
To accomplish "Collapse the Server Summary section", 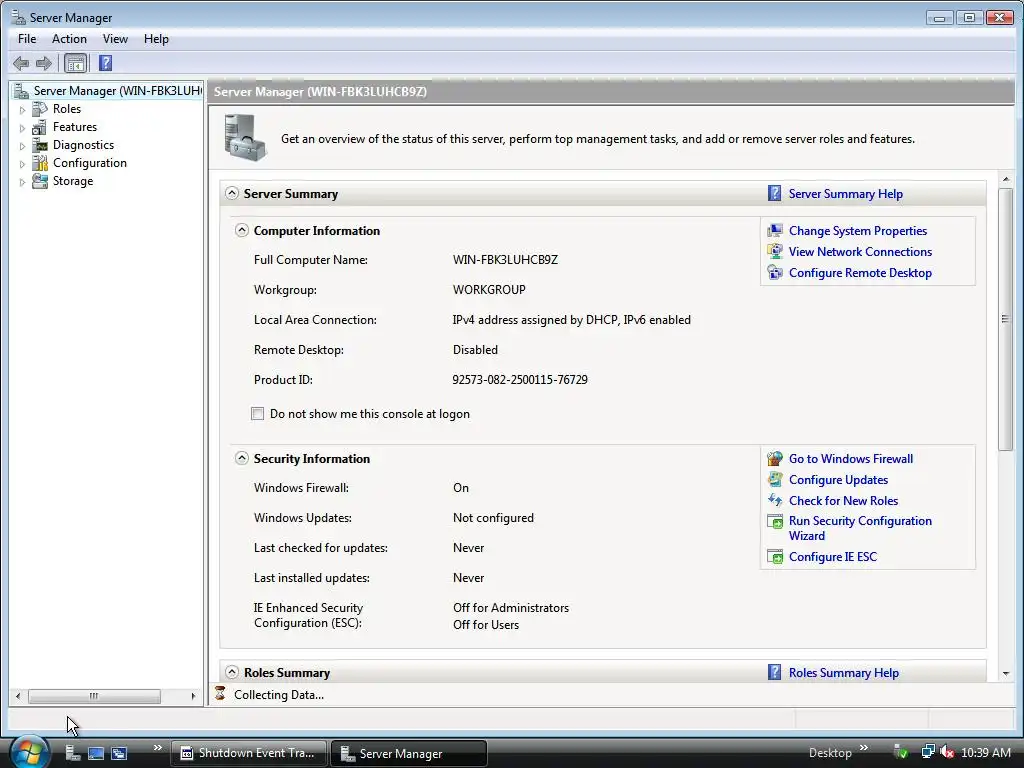I will 232,193.
